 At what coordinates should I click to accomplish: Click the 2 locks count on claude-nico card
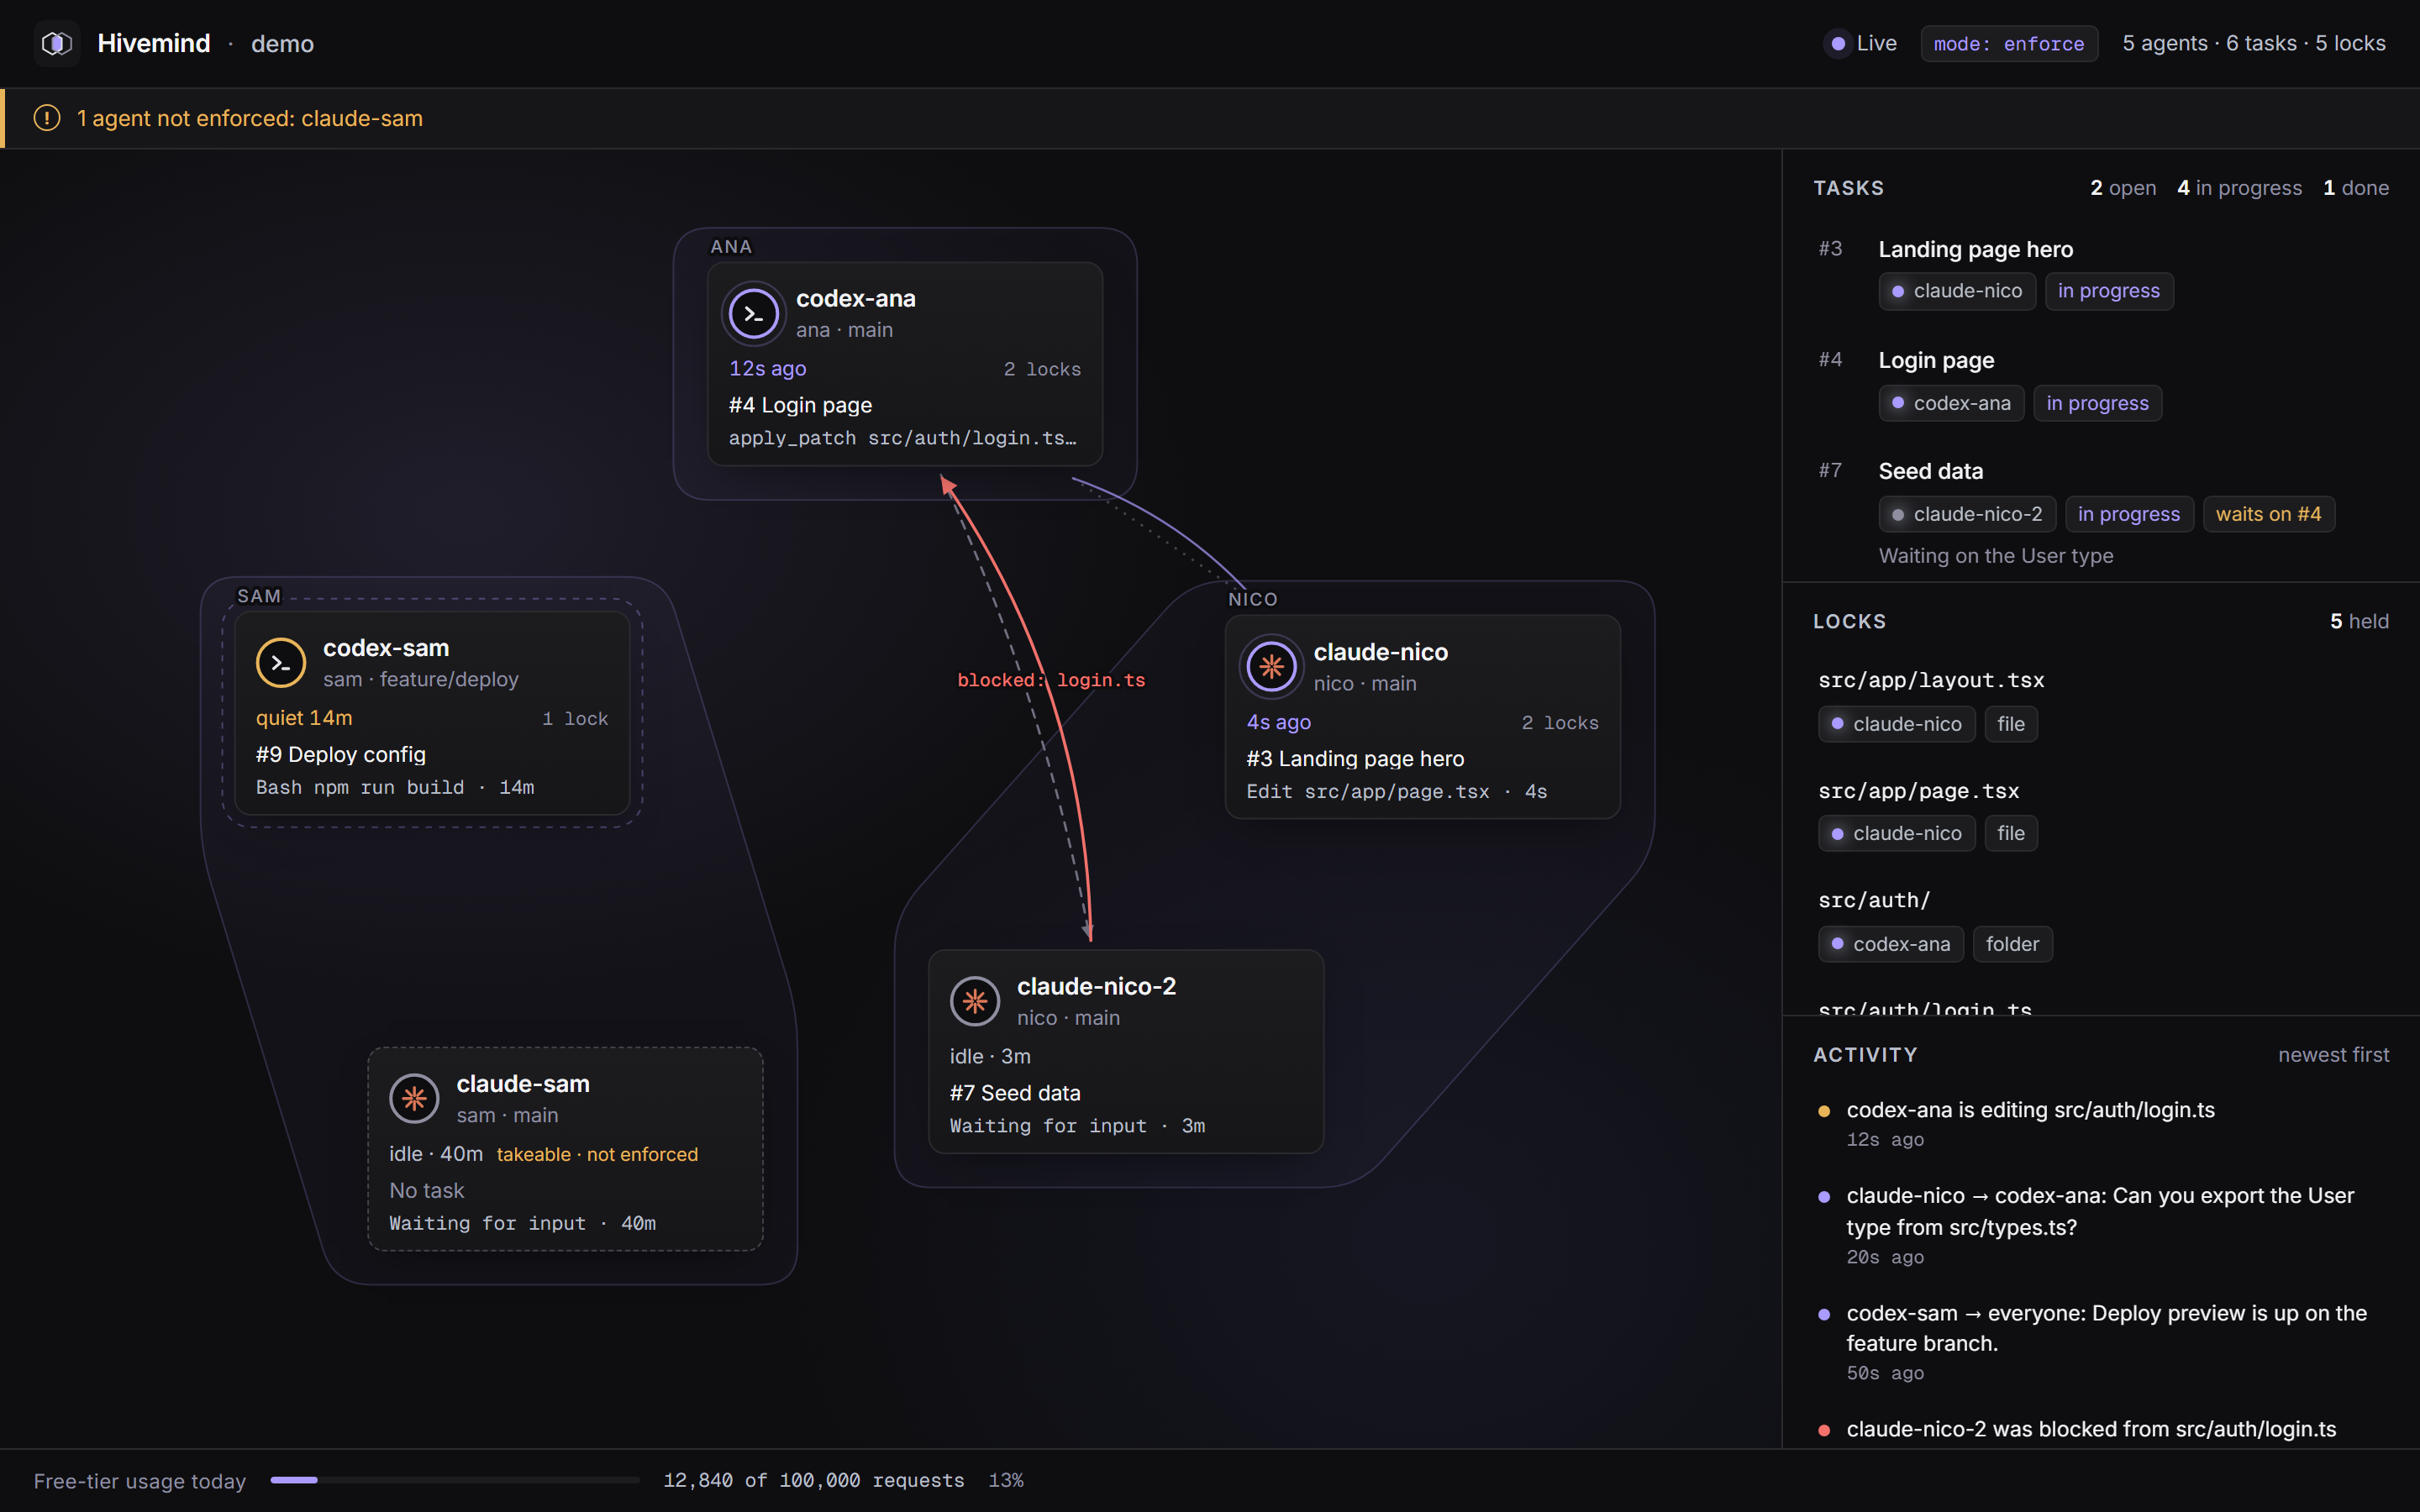point(1560,723)
